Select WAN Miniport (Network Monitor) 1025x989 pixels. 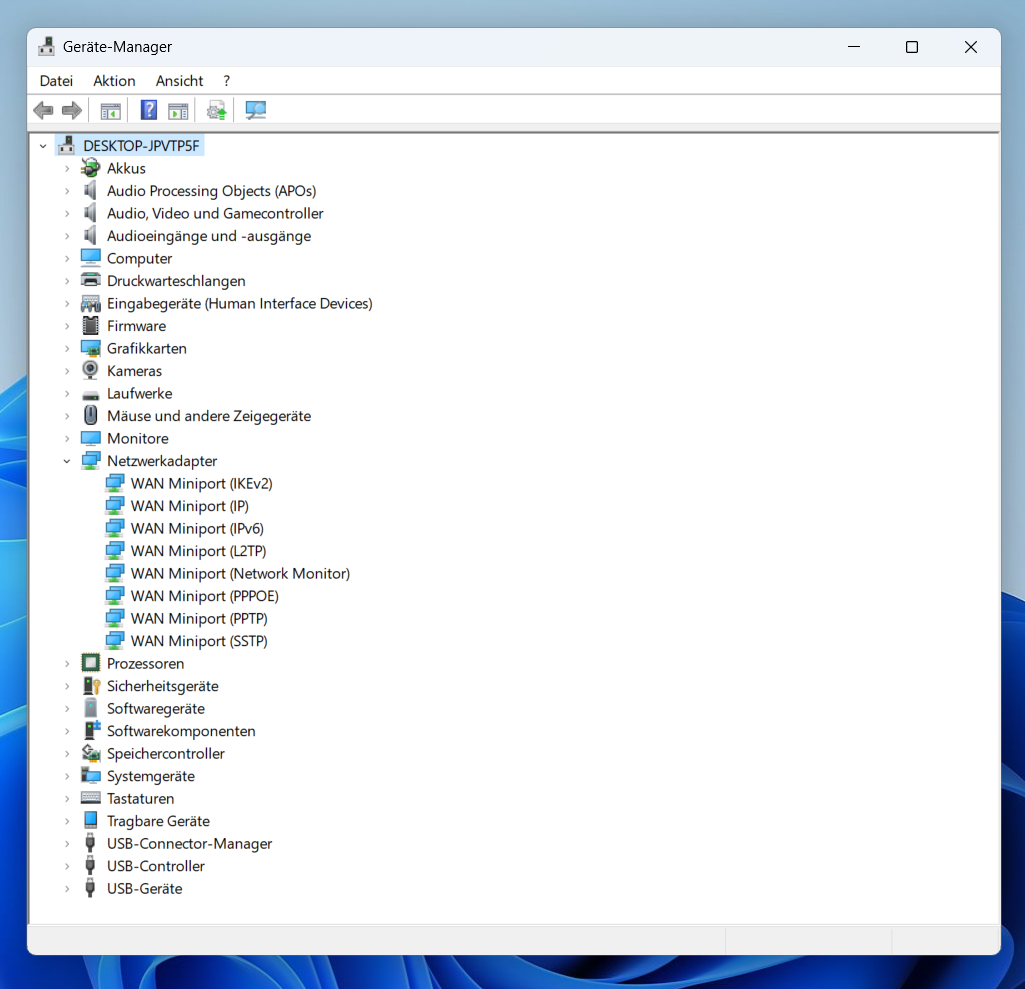[241, 573]
